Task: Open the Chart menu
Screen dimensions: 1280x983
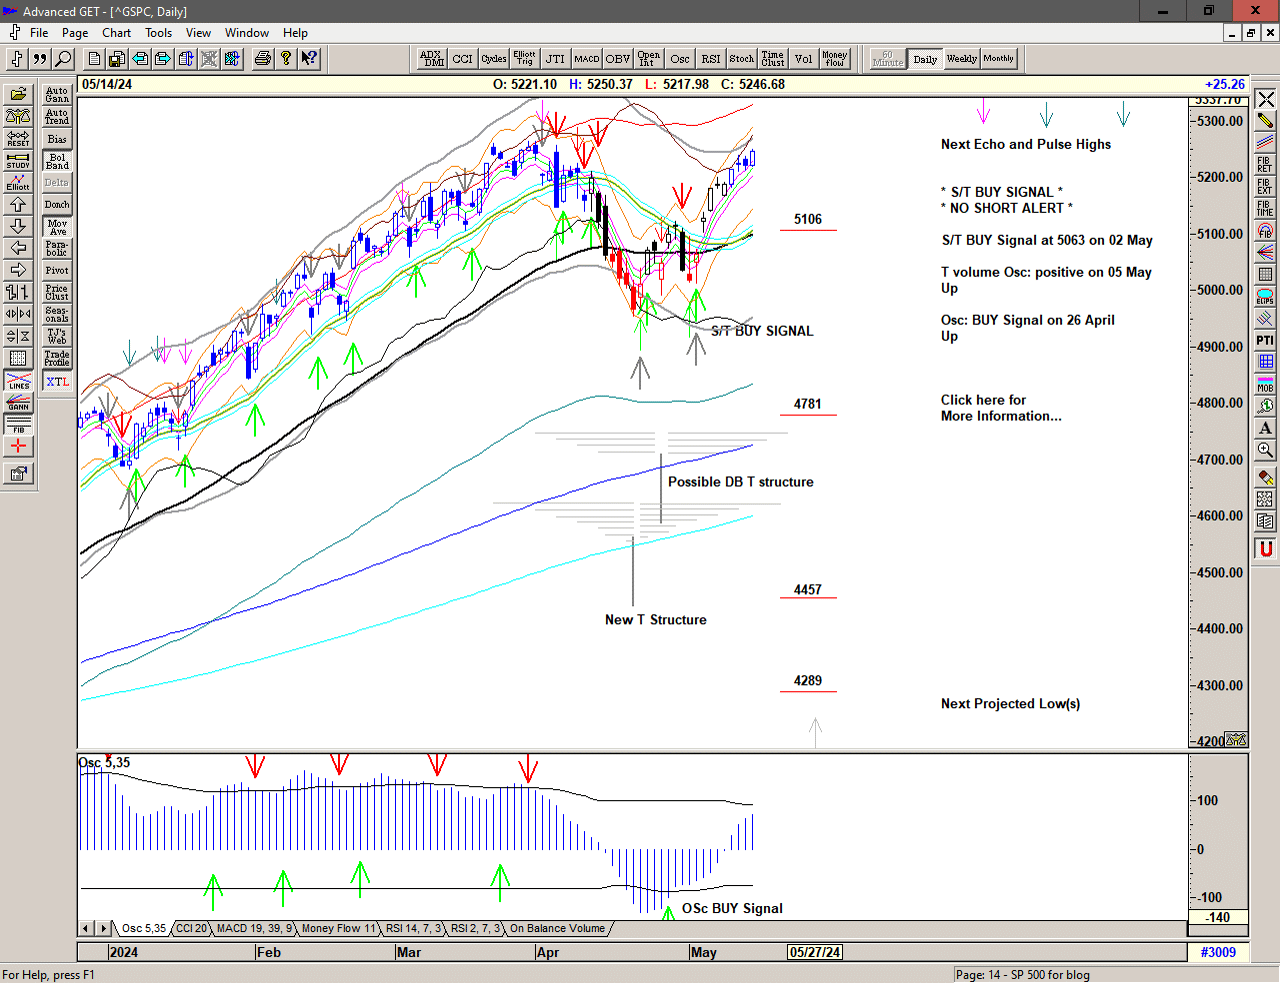Action: 116,33
